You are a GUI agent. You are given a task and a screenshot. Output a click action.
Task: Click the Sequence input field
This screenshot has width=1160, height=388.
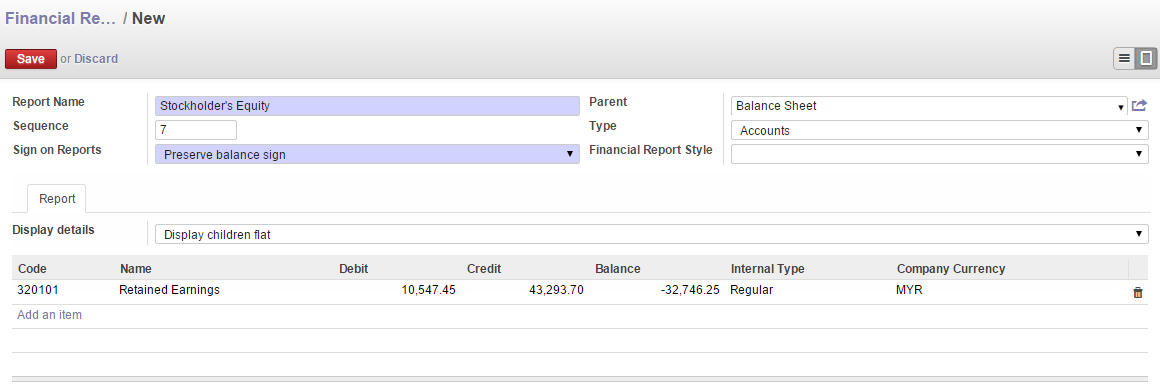pos(196,130)
